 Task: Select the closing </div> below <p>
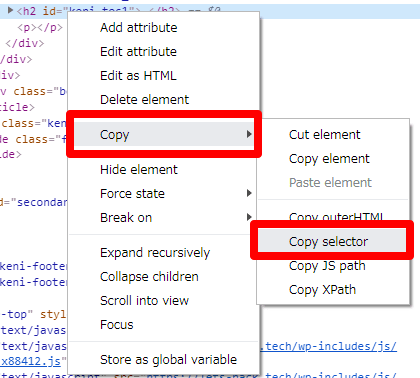(25, 43)
